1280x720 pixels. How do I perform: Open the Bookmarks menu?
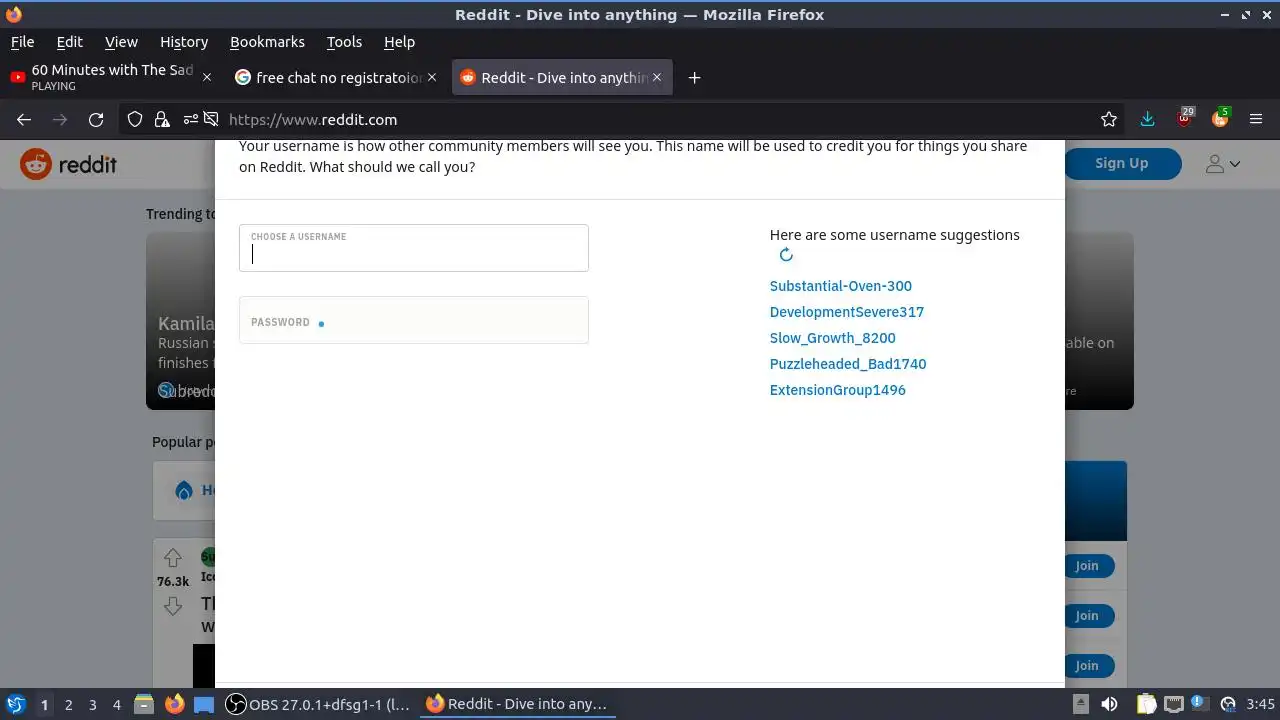267,42
